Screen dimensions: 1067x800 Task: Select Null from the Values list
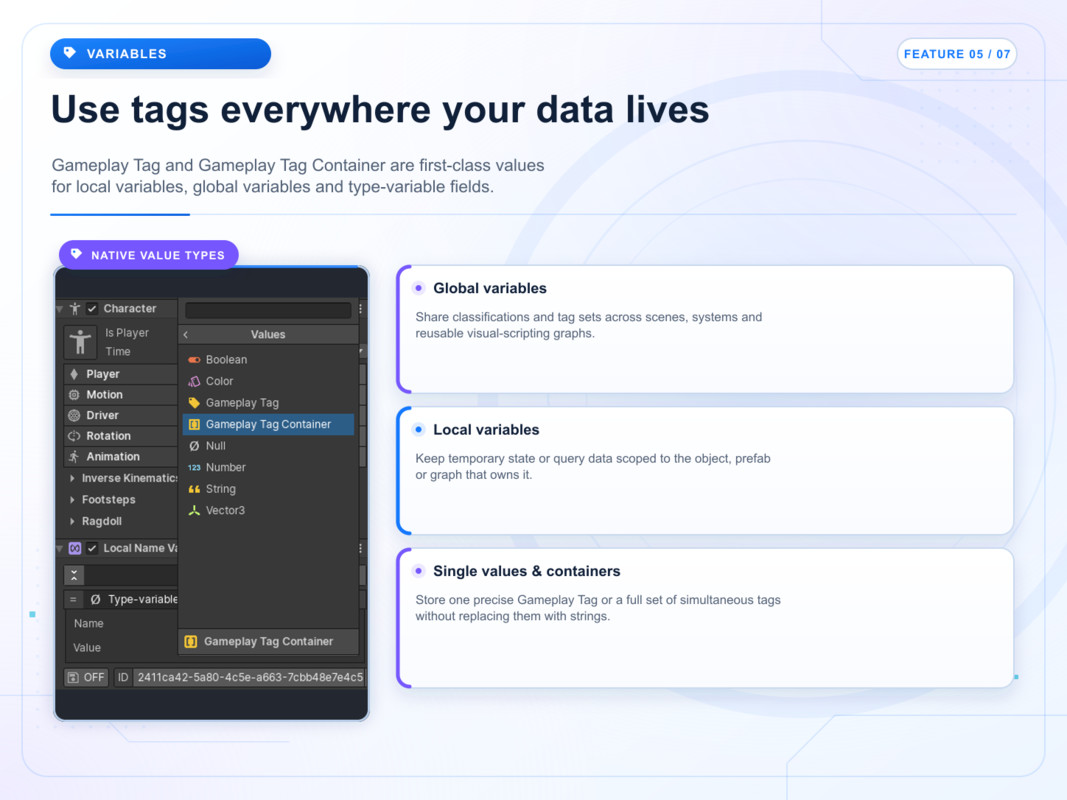[268, 446]
